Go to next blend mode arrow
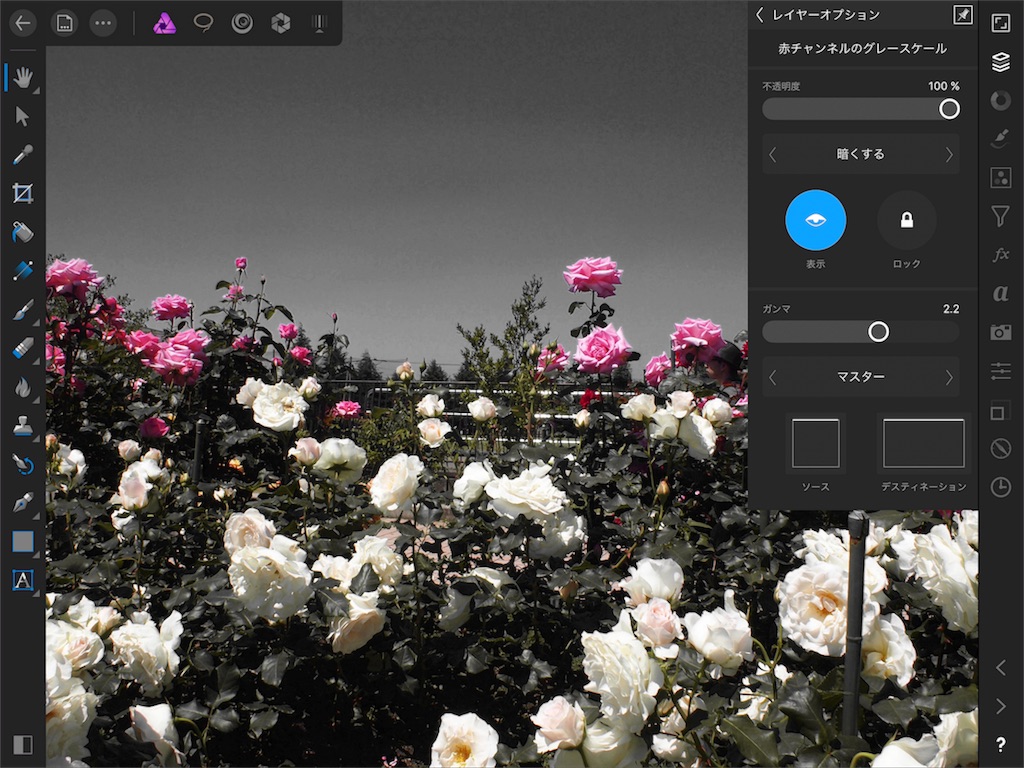The height and width of the screenshot is (768, 1024). 949,155
